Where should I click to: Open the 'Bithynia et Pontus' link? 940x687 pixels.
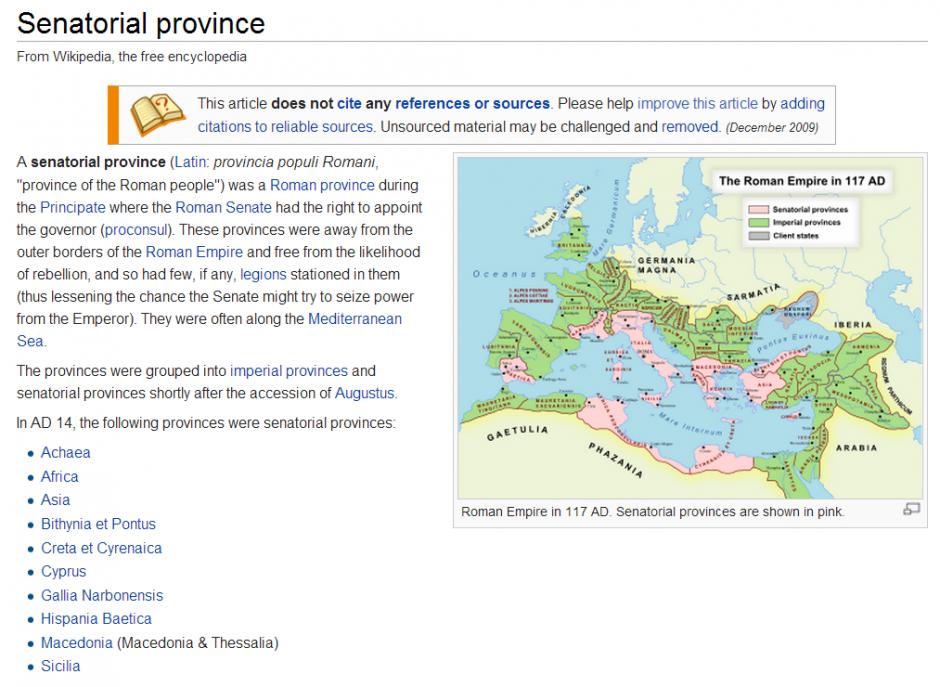[98, 524]
